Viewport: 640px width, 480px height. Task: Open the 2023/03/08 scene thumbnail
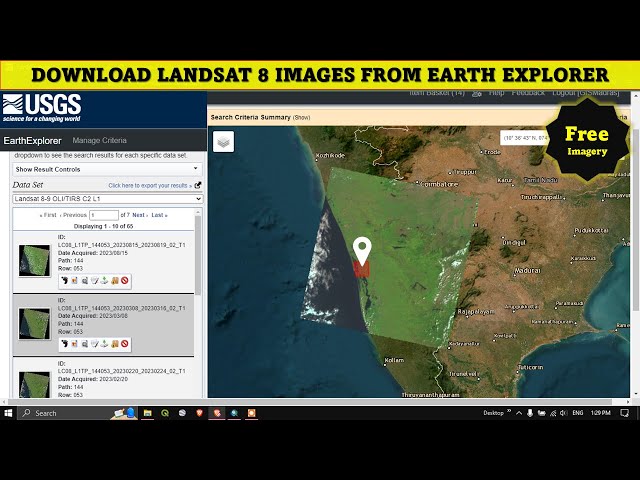click(34, 324)
